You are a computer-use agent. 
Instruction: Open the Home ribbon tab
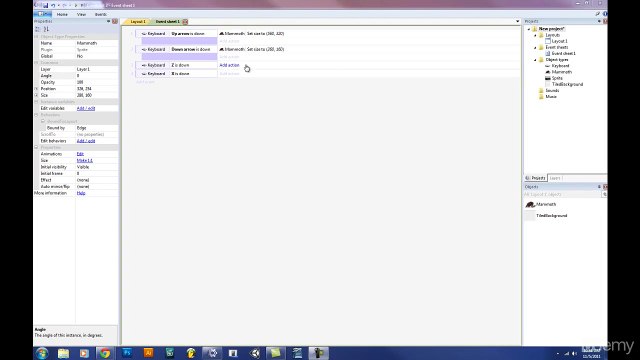[62, 14]
